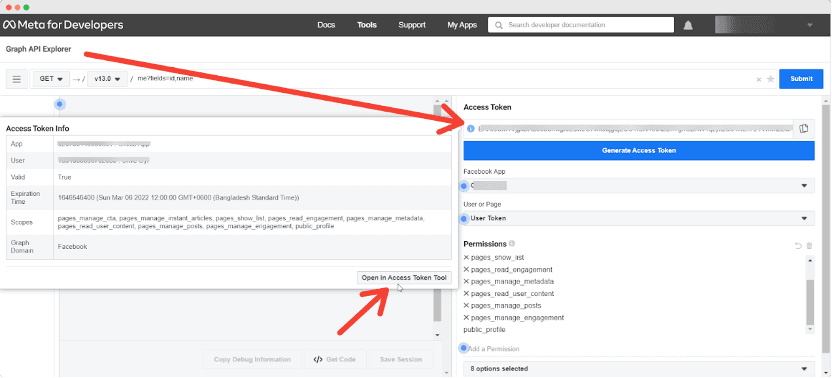832x378 pixels.
Task: Click the Get Code button
Action: coord(334,359)
